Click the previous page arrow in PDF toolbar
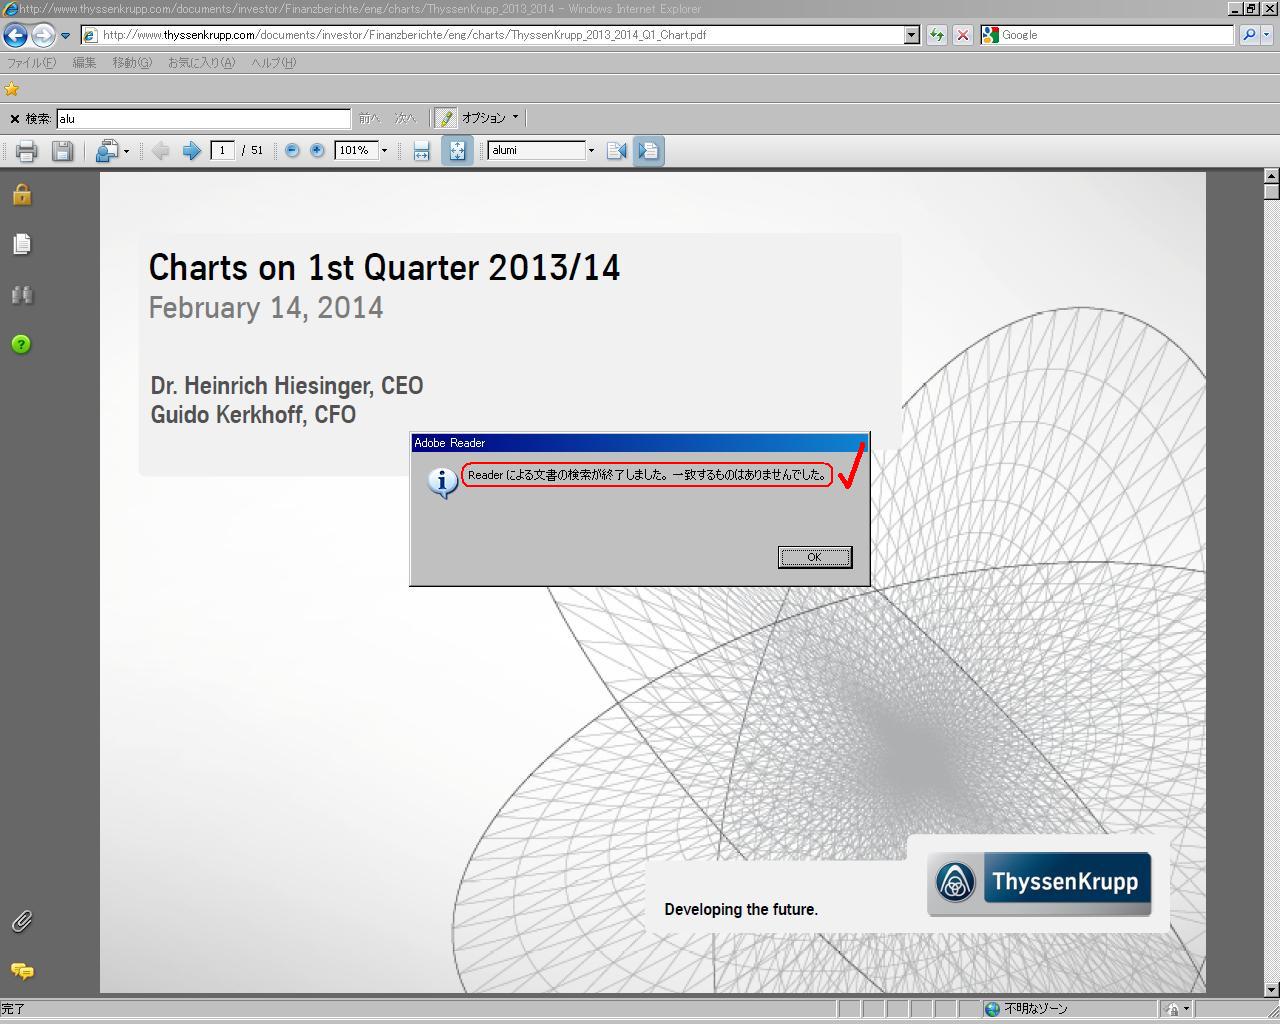 click(160, 151)
